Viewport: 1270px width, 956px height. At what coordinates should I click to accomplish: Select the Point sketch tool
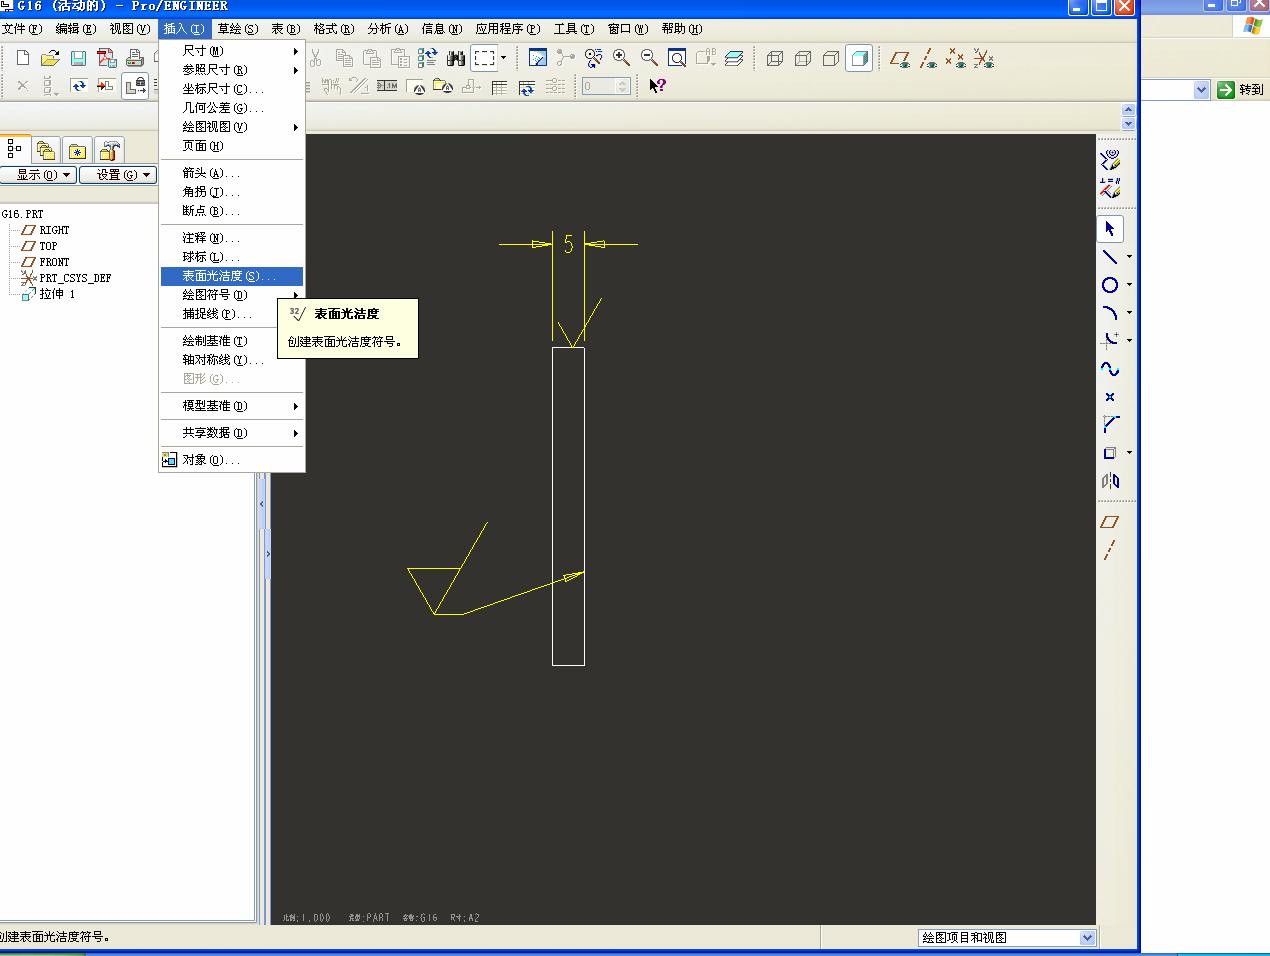tap(1110, 397)
